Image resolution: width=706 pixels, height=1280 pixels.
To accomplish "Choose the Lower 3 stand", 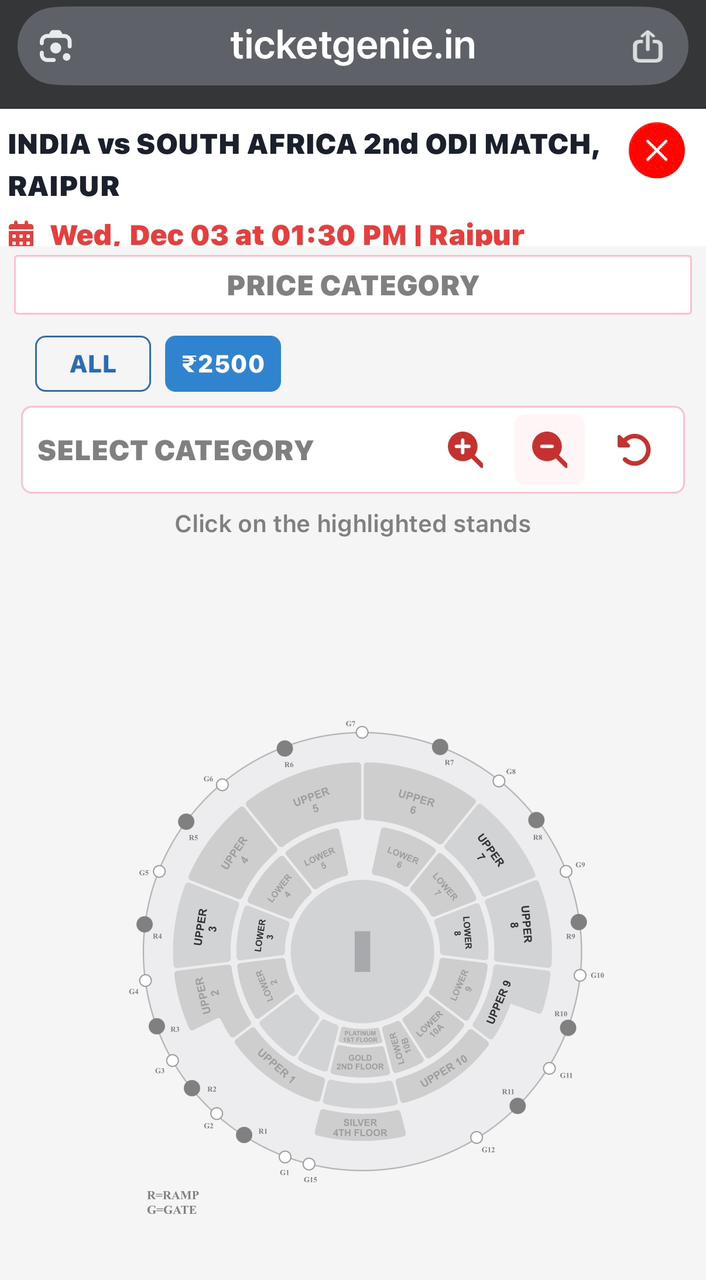I will pos(264,931).
